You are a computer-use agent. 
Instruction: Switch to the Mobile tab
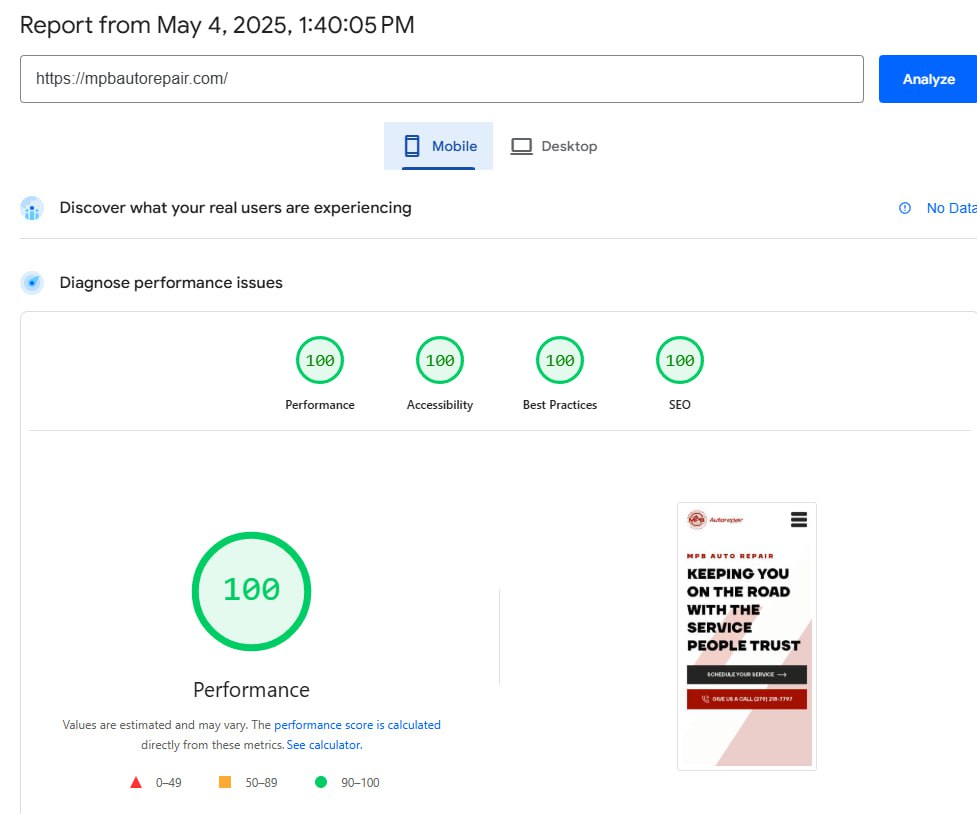point(438,146)
